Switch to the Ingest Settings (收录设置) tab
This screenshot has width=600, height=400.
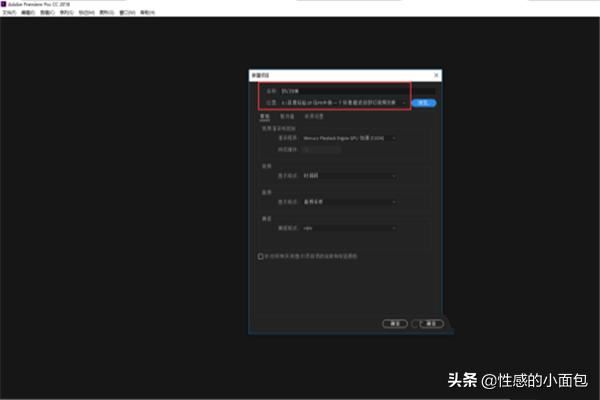coord(314,116)
